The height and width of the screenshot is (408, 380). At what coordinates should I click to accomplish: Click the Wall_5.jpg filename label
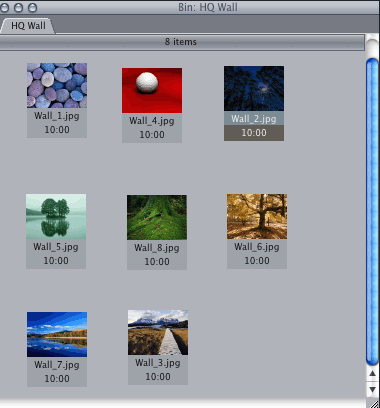[x=56, y=247]
